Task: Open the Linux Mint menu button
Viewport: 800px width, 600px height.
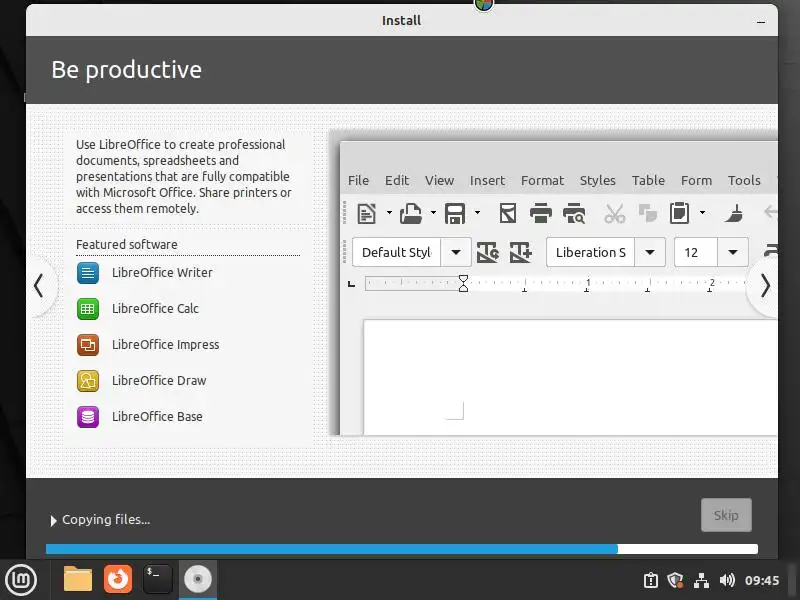Action: 21,580
